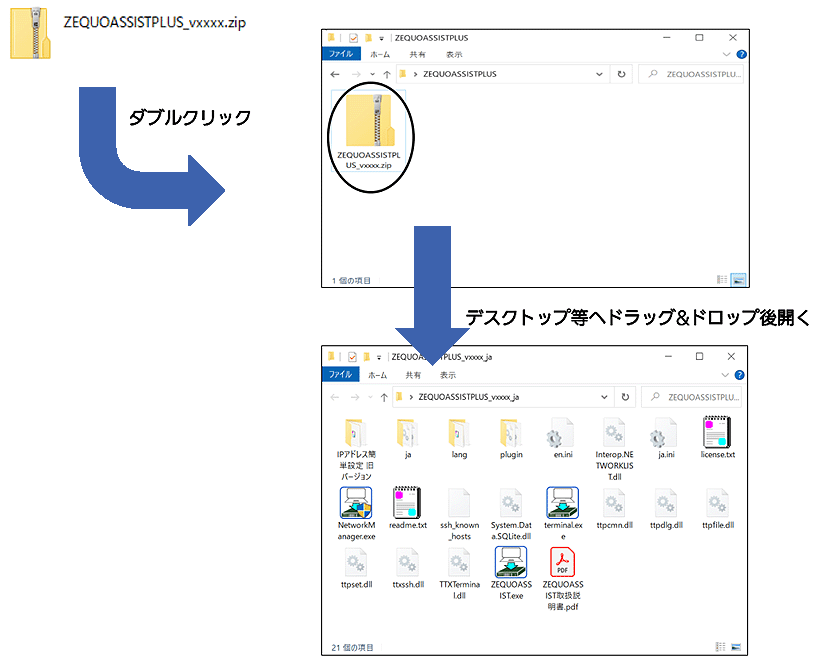816x658 pixels.
Task: Open the ホーム tab in the lower window
Action: (x=377, y=375)
